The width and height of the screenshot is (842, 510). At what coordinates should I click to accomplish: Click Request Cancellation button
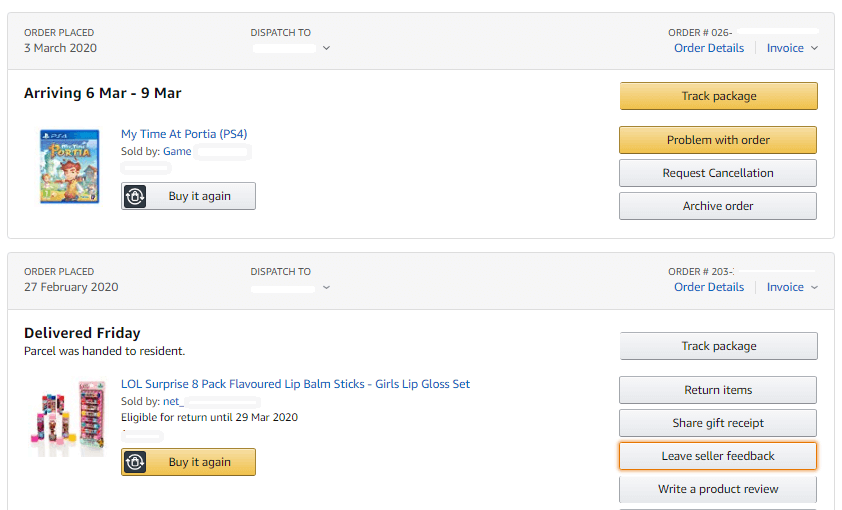(x=718, y=173)
